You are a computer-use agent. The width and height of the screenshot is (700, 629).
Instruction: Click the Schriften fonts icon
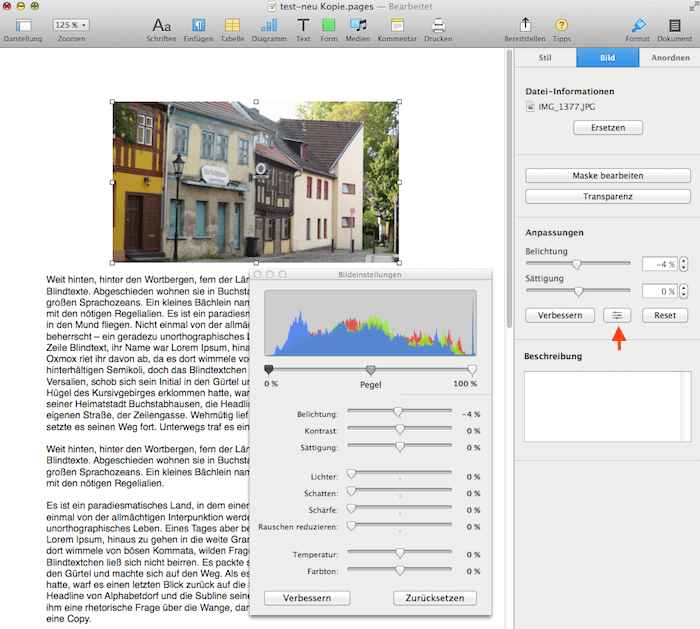tap(160, 25)
